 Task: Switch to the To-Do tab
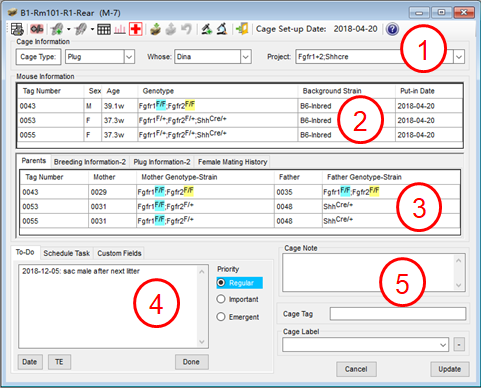[25, 252]
